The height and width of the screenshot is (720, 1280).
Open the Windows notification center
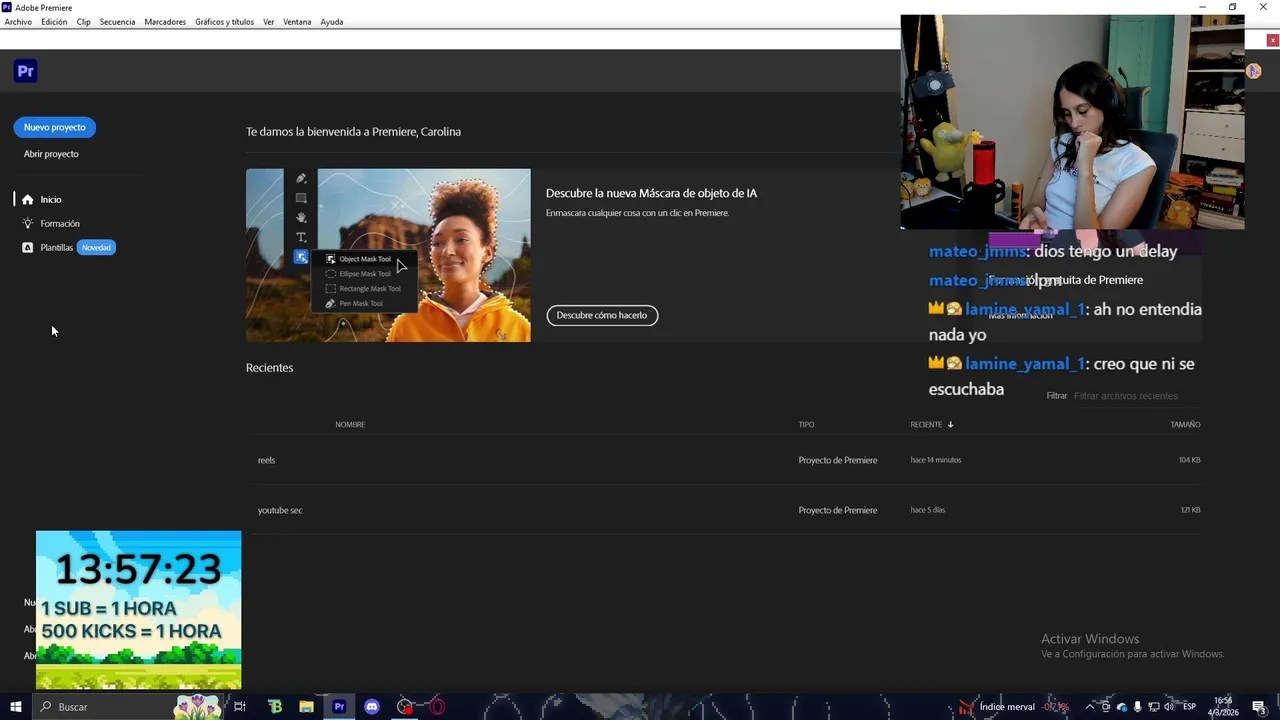tap(1259, 707)
